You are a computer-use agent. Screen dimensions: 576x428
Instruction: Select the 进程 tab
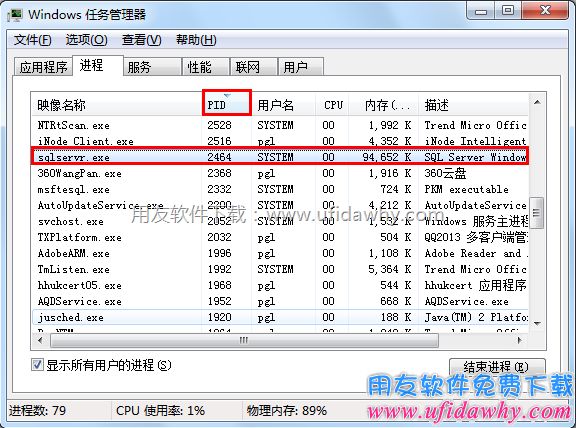(98, 66)
